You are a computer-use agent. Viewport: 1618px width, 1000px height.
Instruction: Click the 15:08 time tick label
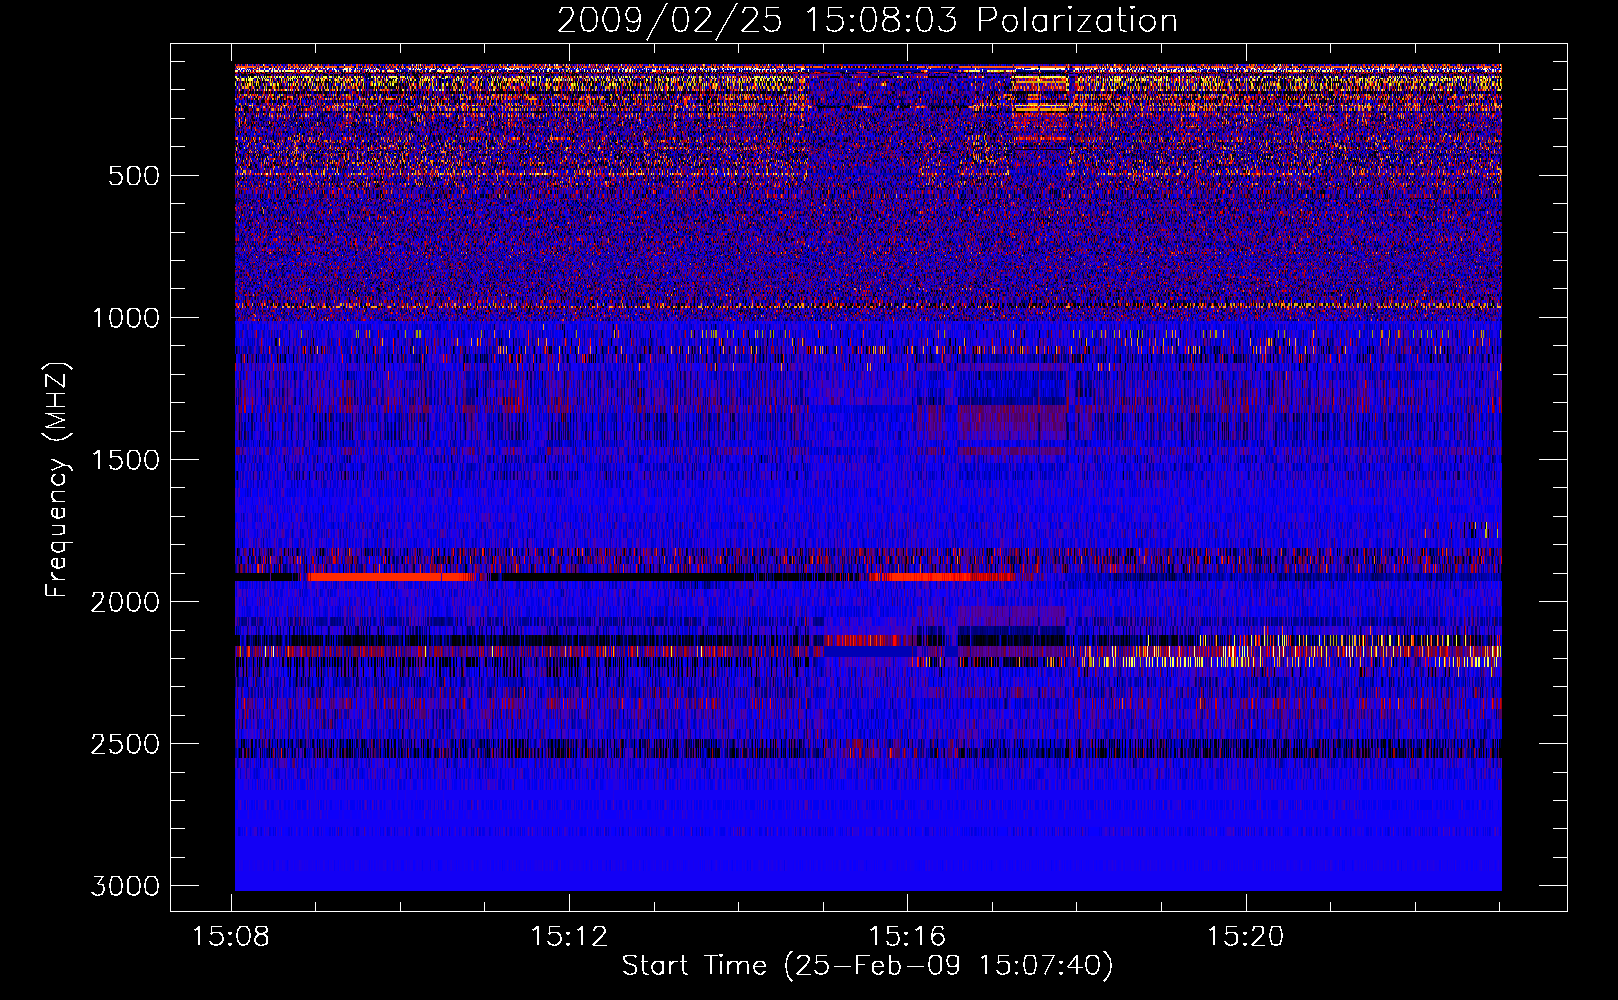pyautogui.click(x=232, y=937)
